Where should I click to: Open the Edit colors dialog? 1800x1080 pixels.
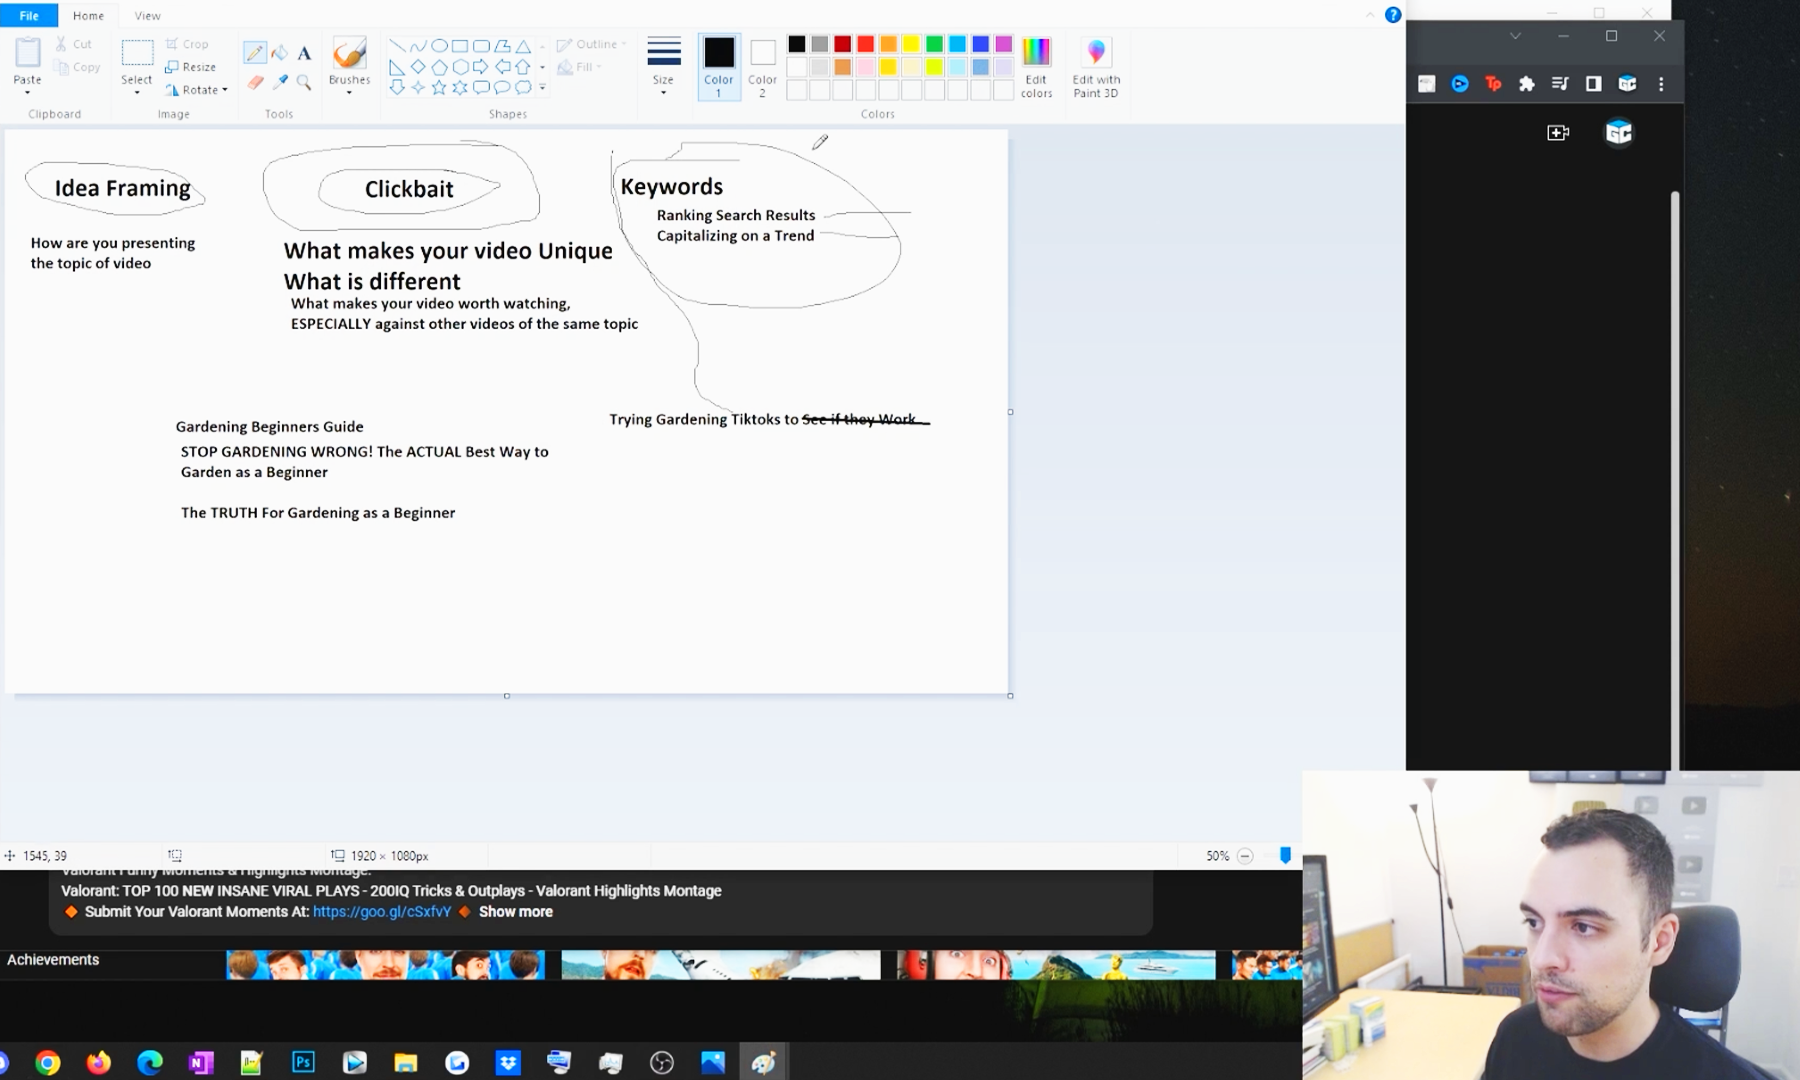[x=1036, y=67]
